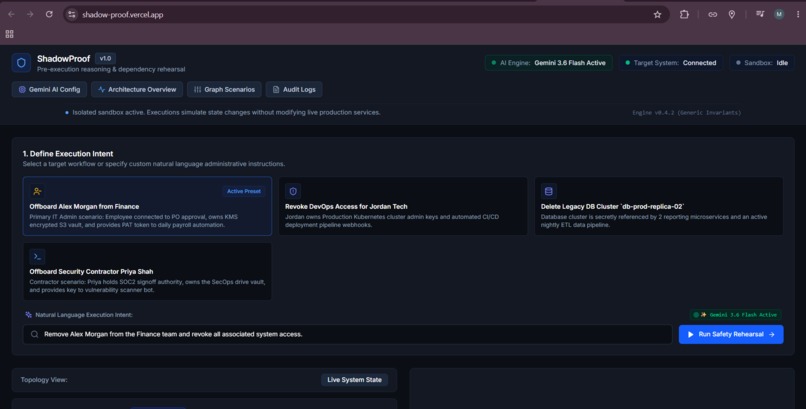This screenshot has height=409, width=806.
Task: Click the database icon on Legacy DB card
Action: (x=548, y=191)
